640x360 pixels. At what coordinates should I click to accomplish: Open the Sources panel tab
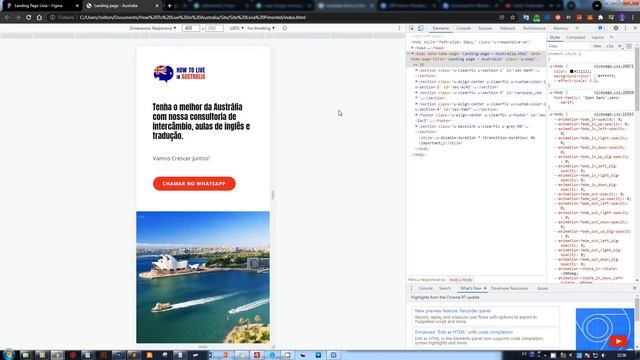click(485, 28)
